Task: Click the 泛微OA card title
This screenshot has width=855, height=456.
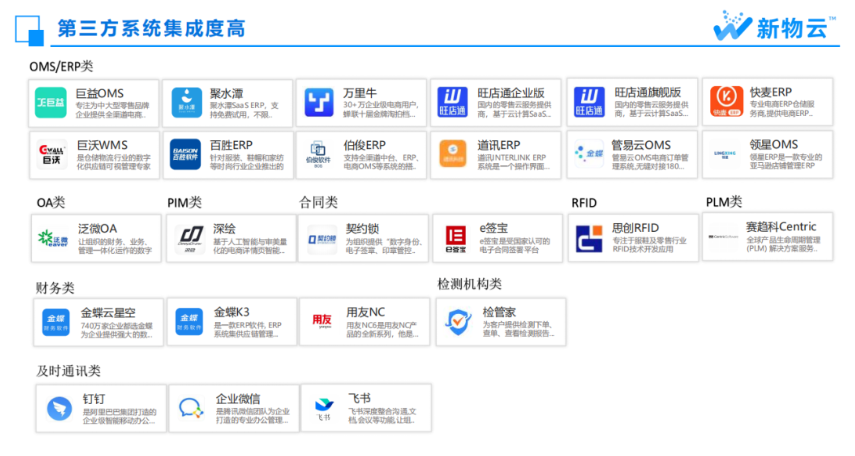Action: point(98,229)
